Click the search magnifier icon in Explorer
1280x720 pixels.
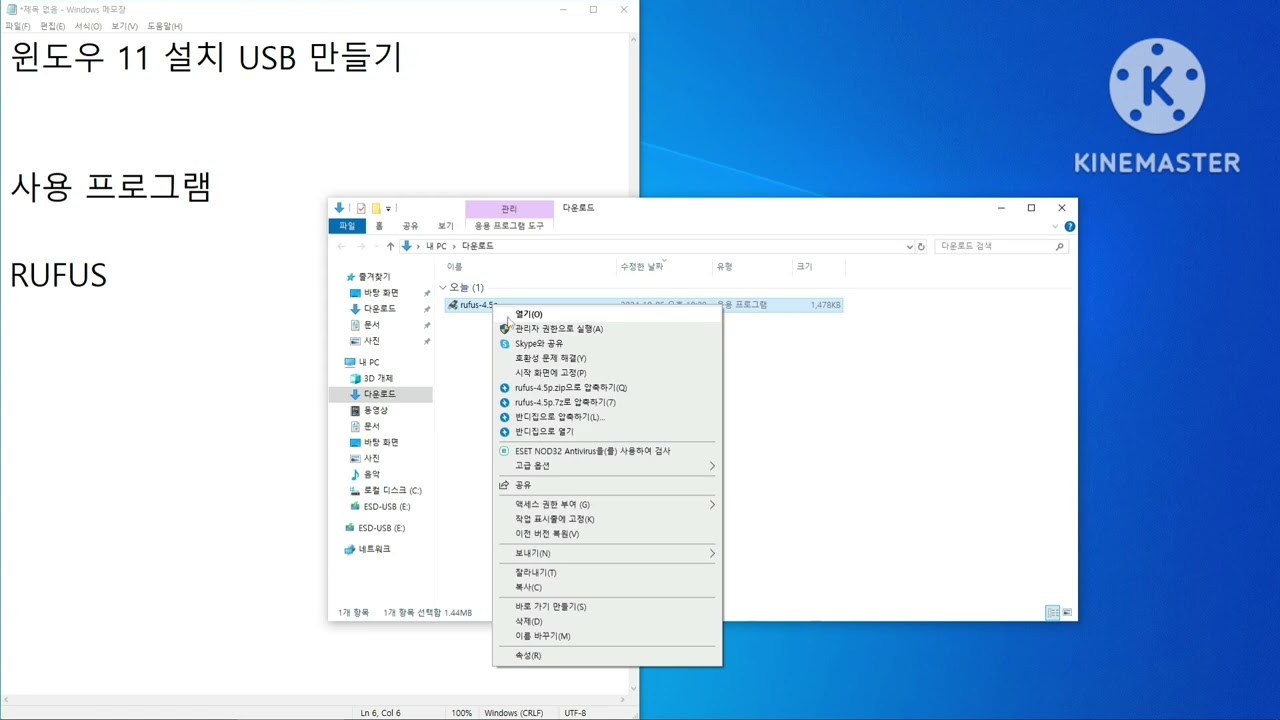click(1059, 246)
